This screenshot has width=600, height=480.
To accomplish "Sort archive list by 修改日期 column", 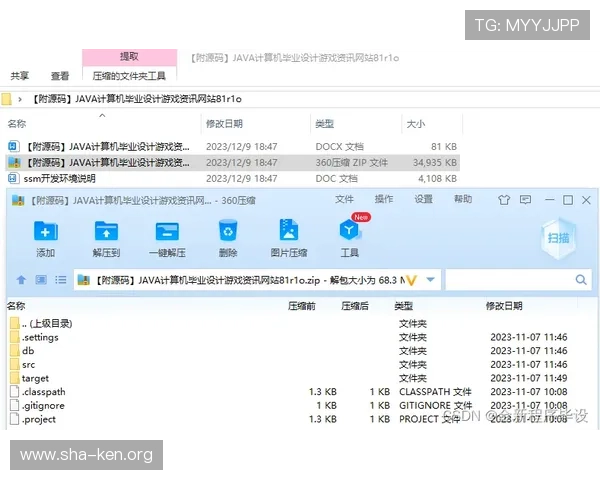I will 504,306.
